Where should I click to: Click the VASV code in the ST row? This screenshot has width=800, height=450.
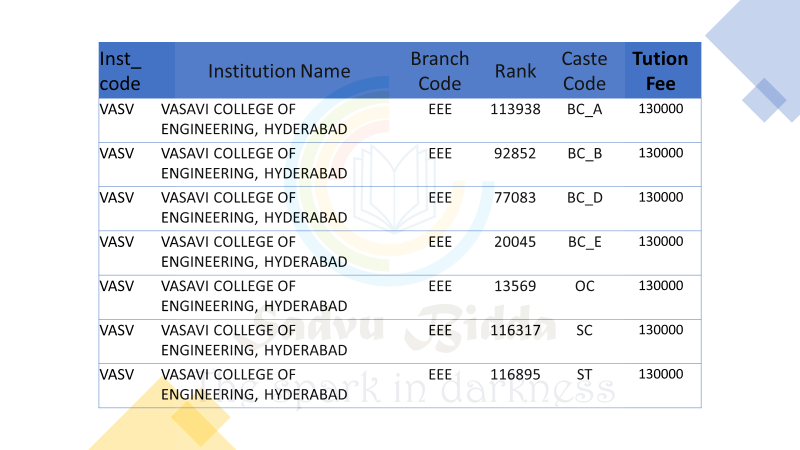pyautogui.click(x=117, y=375)
